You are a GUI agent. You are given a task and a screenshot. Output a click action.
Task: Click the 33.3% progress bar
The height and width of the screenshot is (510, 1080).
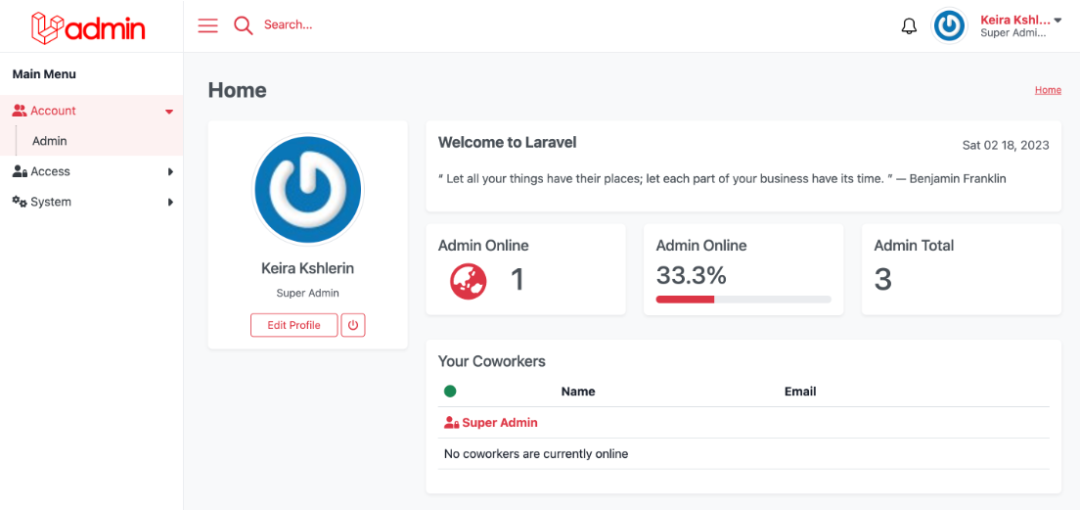point(743,299)
